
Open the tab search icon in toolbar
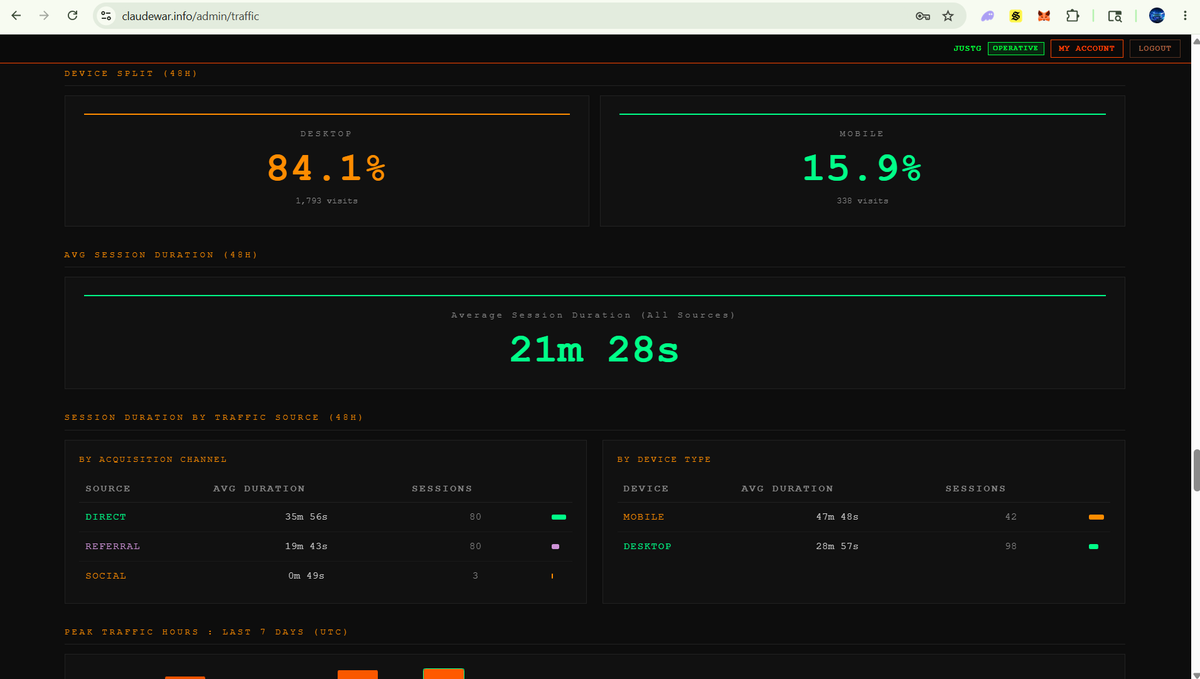1115,16
